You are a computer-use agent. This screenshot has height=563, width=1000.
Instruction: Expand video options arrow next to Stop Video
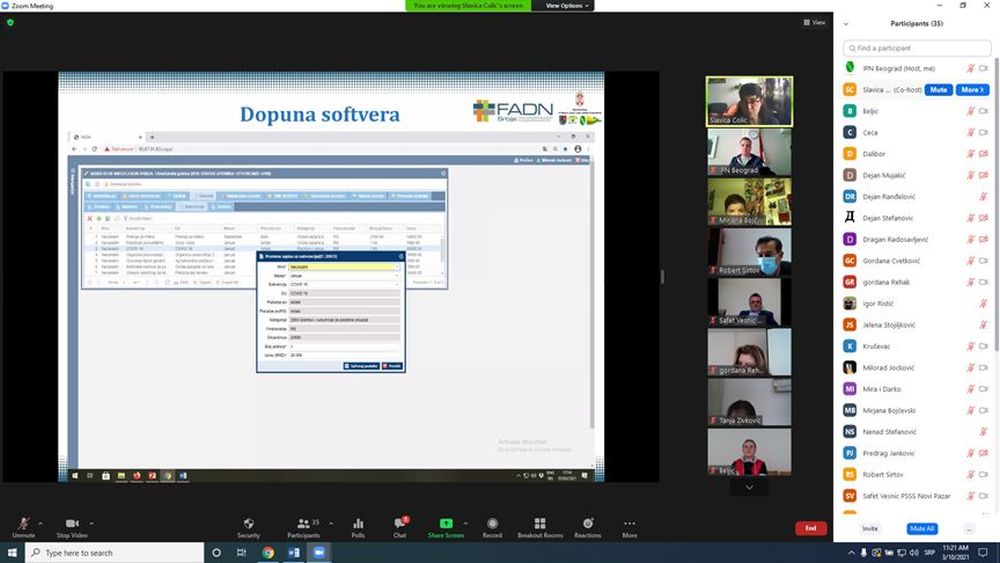91,523
